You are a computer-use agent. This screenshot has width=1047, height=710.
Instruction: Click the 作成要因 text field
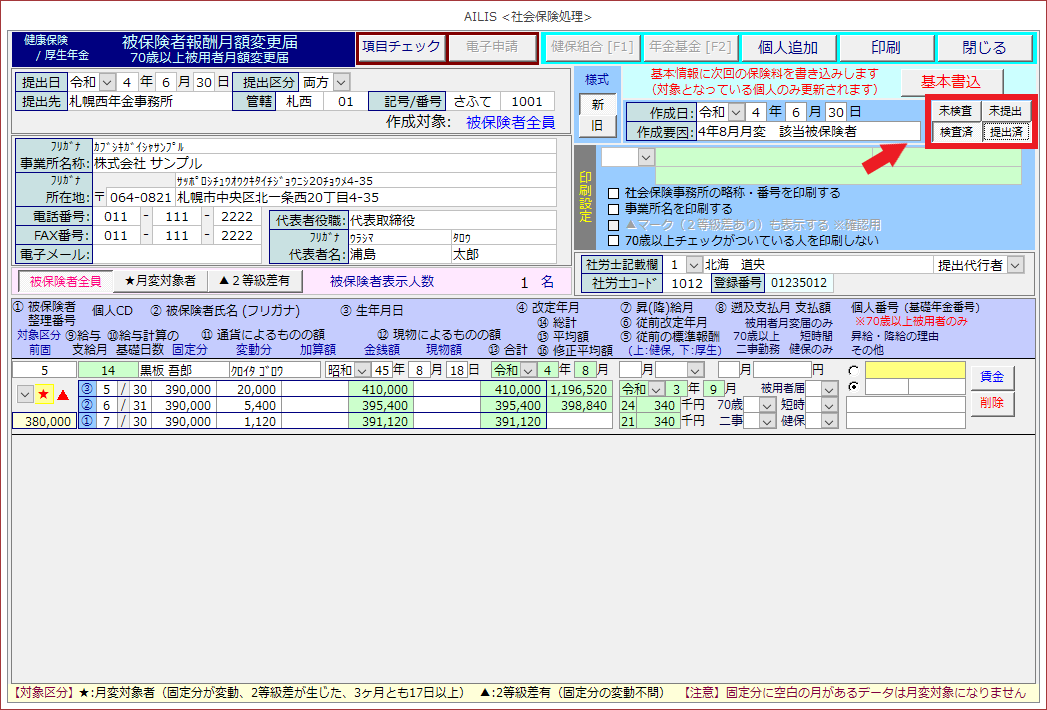click(x=795, y=131)
